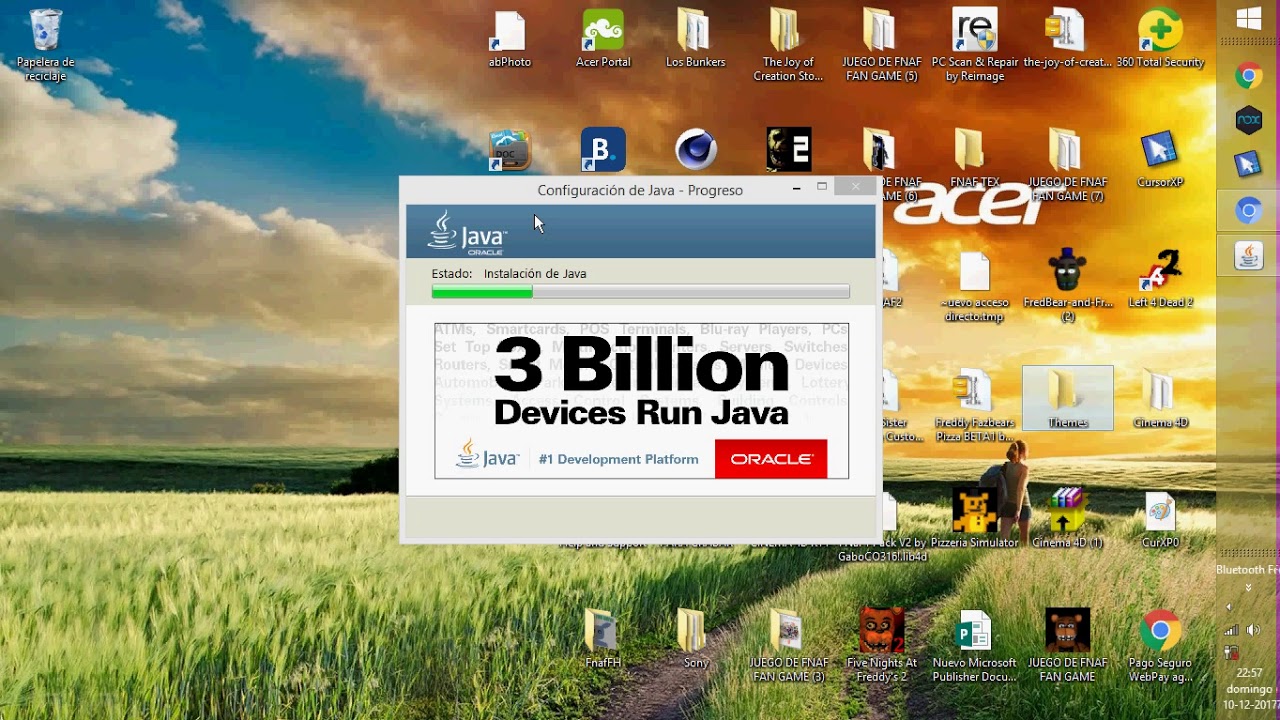This screenshot has width=1280, height=720.
Task: Open FredBear-and-Fr... (2) icon
Action: 1067,287
